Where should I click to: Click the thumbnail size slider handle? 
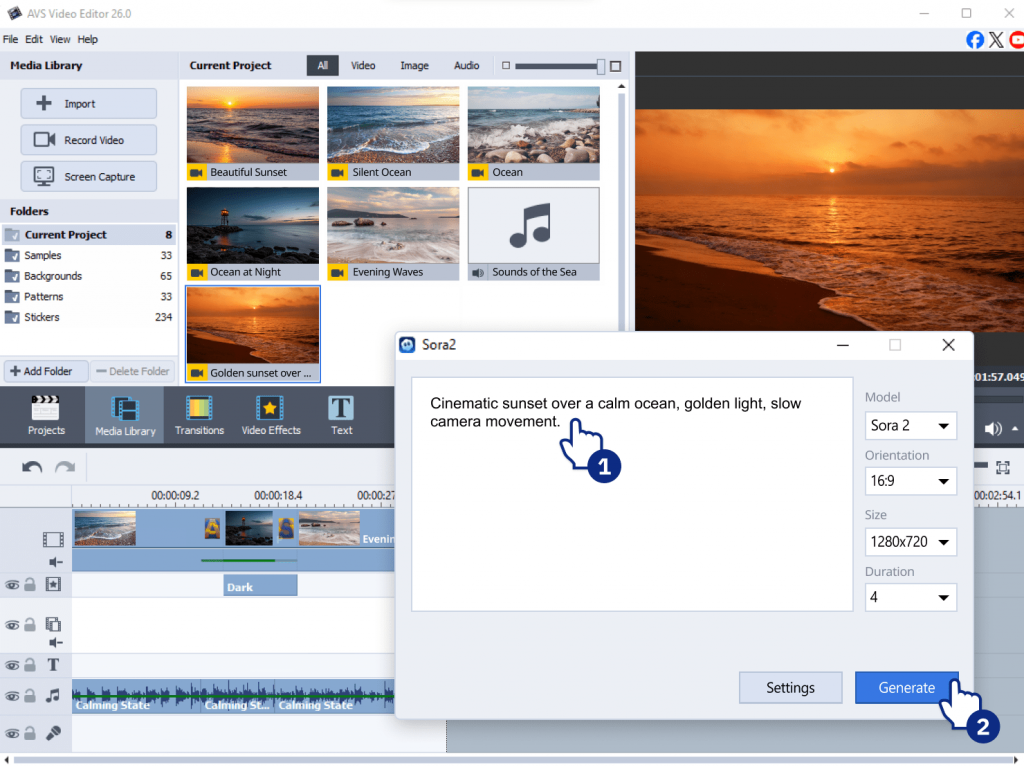601,66
